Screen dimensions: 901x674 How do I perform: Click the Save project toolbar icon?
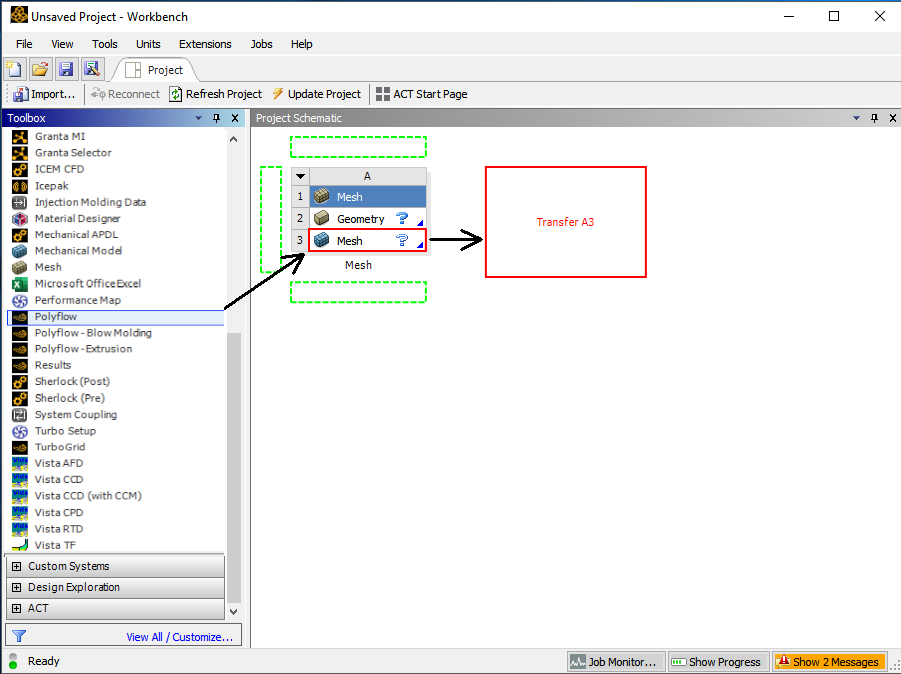pyautogui.click(x=65, y=68)
